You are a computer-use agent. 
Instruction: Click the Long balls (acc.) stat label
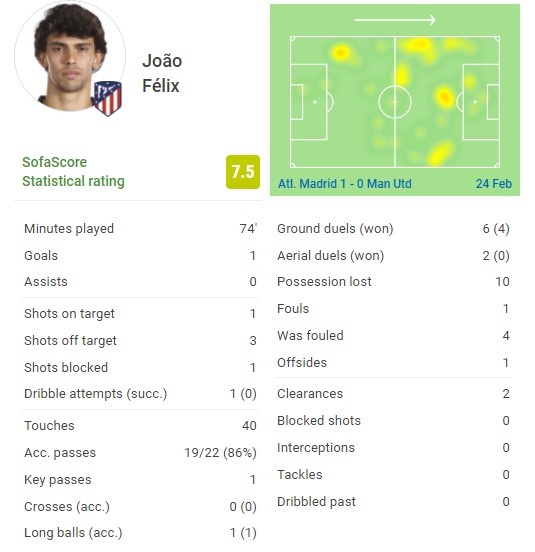coord(73,533)
